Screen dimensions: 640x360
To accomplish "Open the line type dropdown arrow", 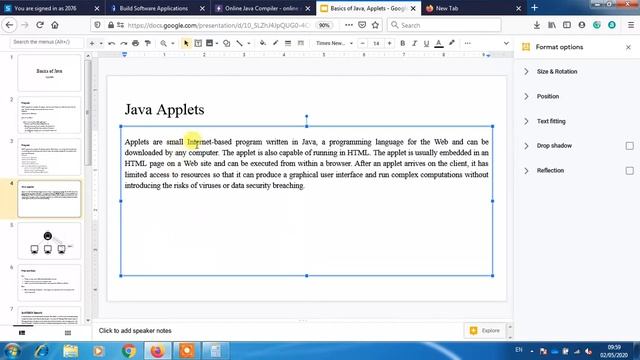I will [x=249, y=43].
